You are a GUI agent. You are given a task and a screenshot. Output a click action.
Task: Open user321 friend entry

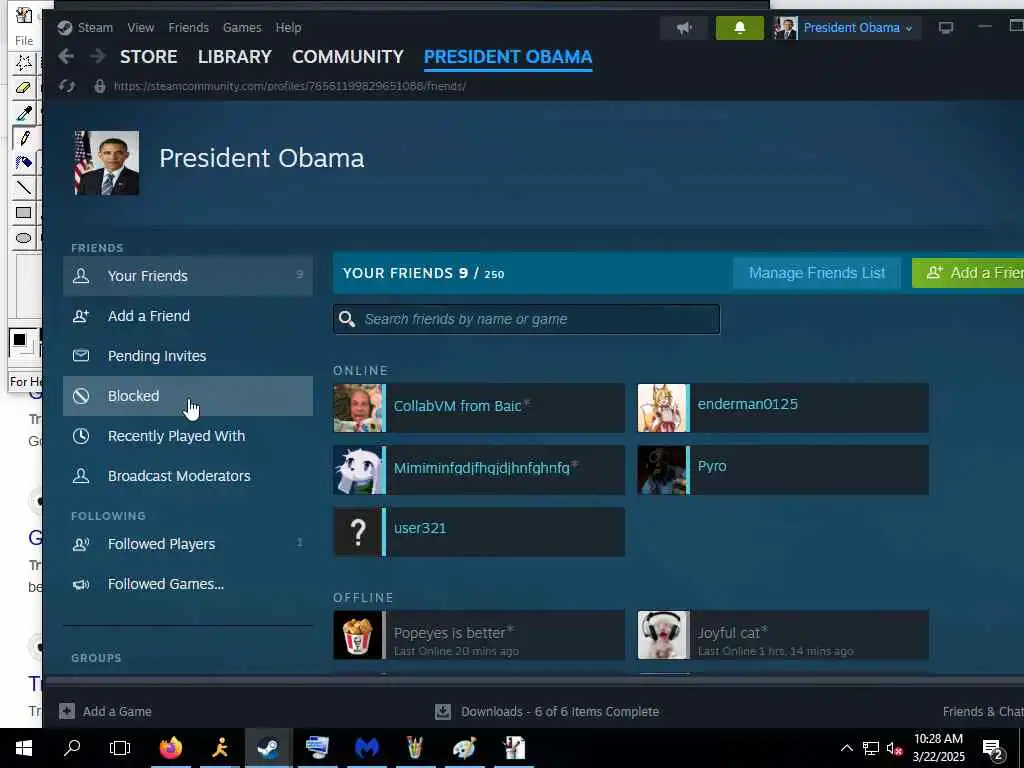[x=479, y=532]
